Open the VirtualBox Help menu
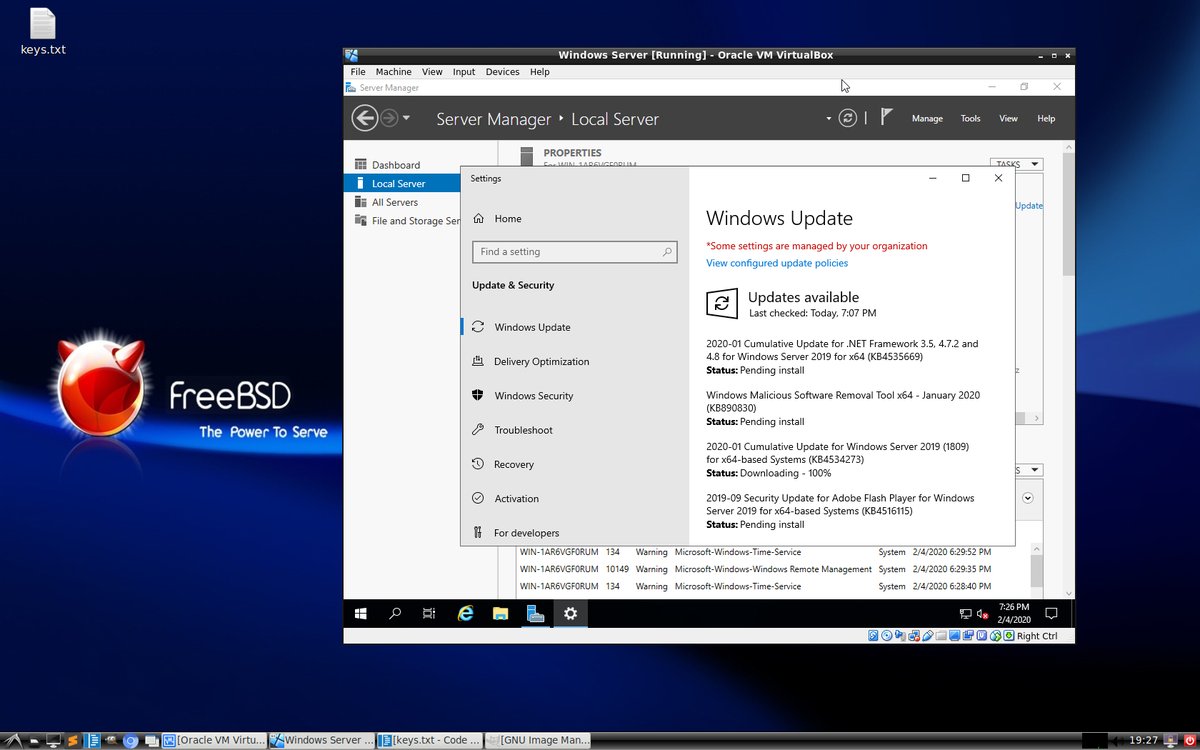 (540, 72)
